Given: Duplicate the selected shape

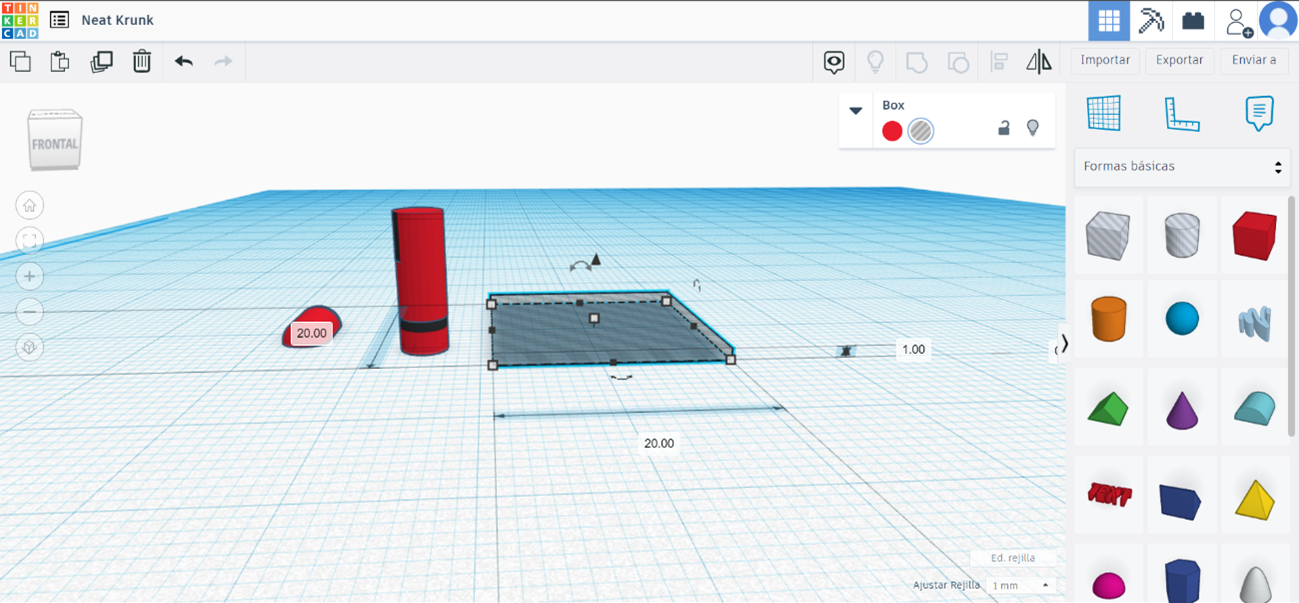Looking at the screenshot, I should pos(101,61).
